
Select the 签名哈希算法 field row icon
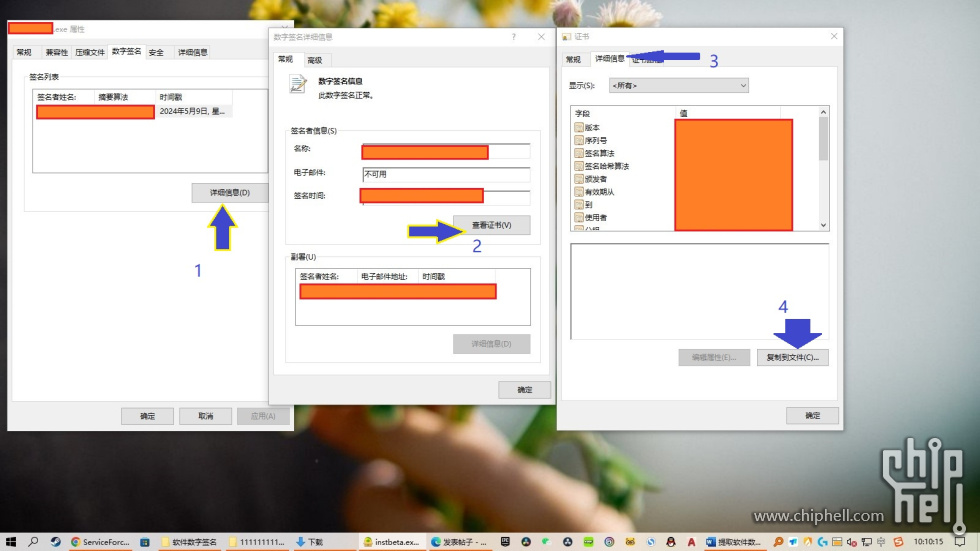(579, 166)
